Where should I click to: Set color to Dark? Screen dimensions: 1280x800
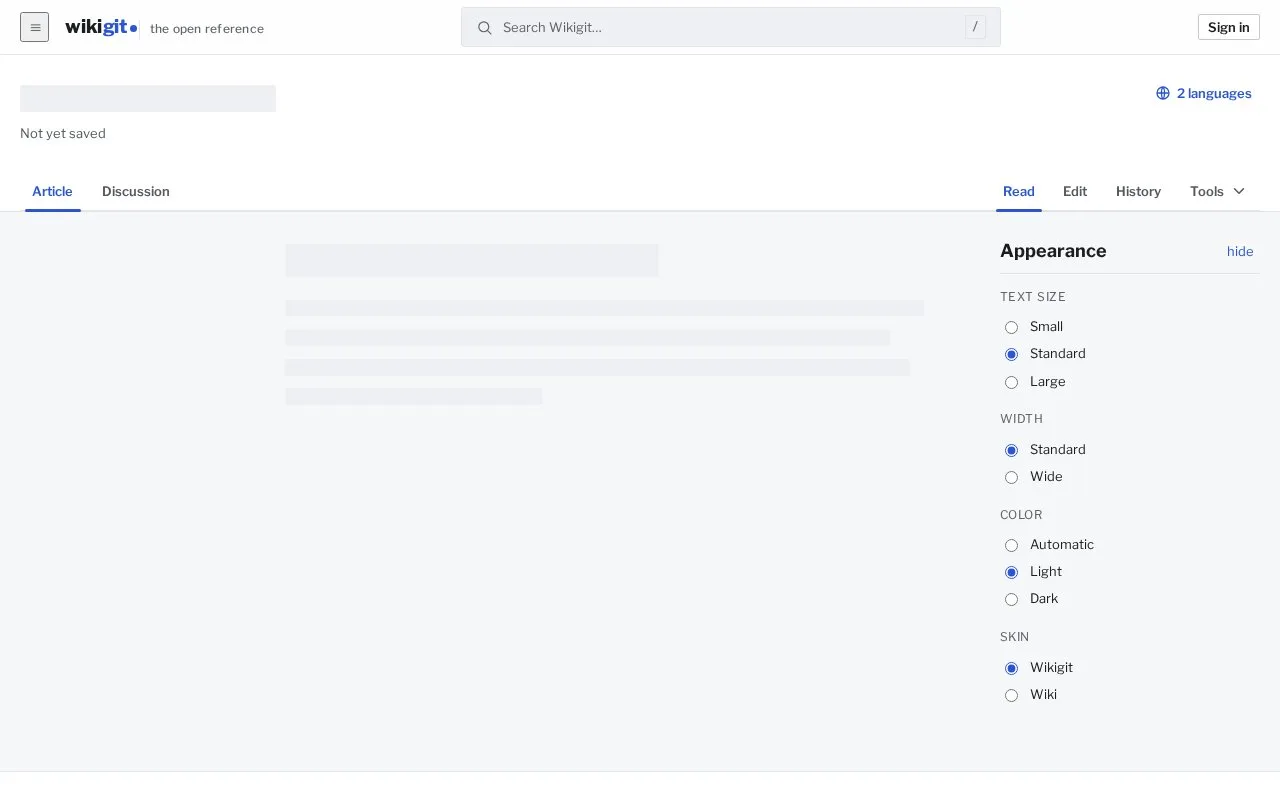point(1011,599)
